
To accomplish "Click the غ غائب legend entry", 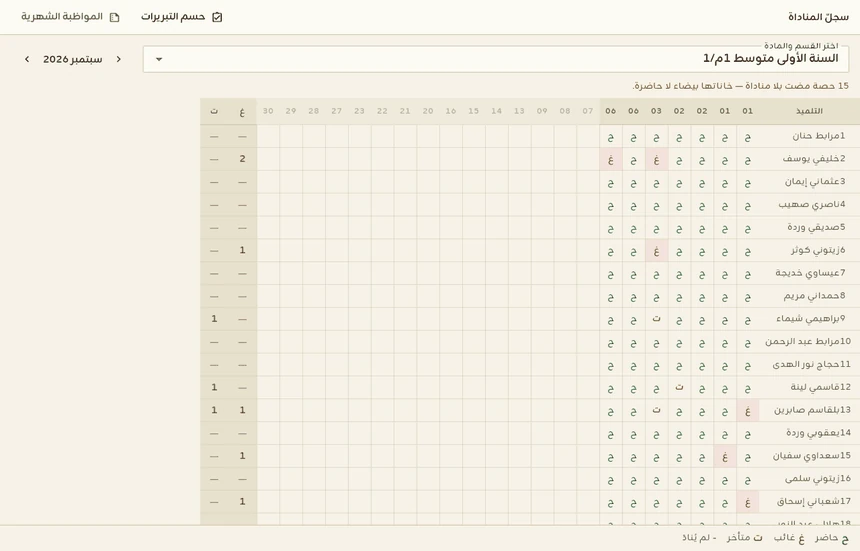I will (x=789, y=538).
